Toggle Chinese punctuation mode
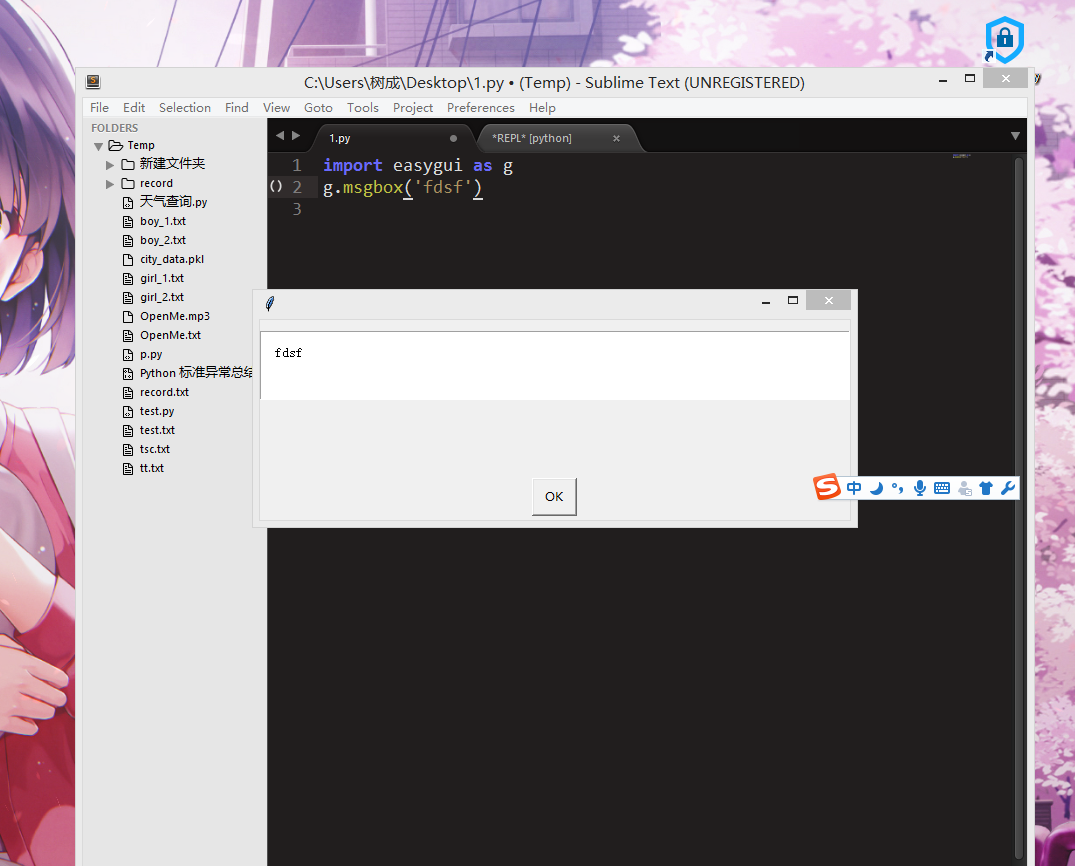The width and height of the screenshot is (1075, 866). click(897, 488)
